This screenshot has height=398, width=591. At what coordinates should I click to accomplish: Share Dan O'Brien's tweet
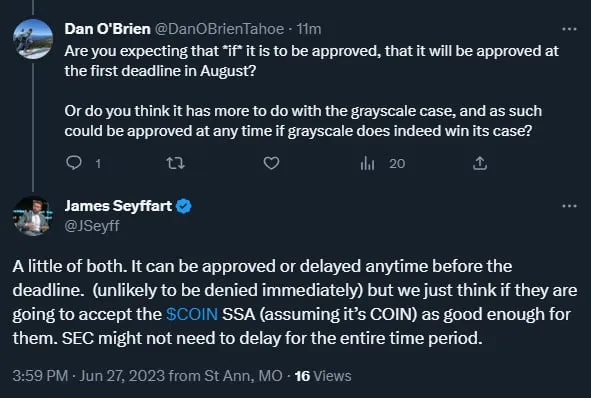(x=480, y=163)
